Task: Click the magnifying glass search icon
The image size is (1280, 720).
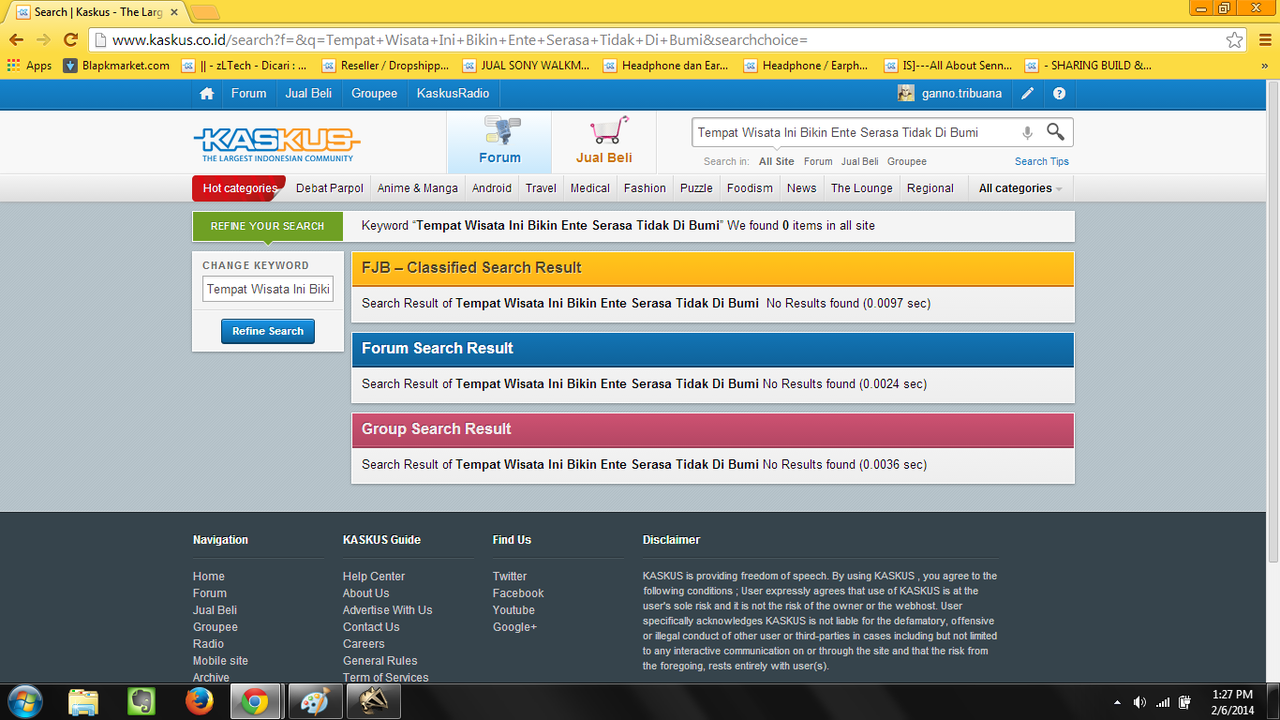Action: tap(1055, 132)
